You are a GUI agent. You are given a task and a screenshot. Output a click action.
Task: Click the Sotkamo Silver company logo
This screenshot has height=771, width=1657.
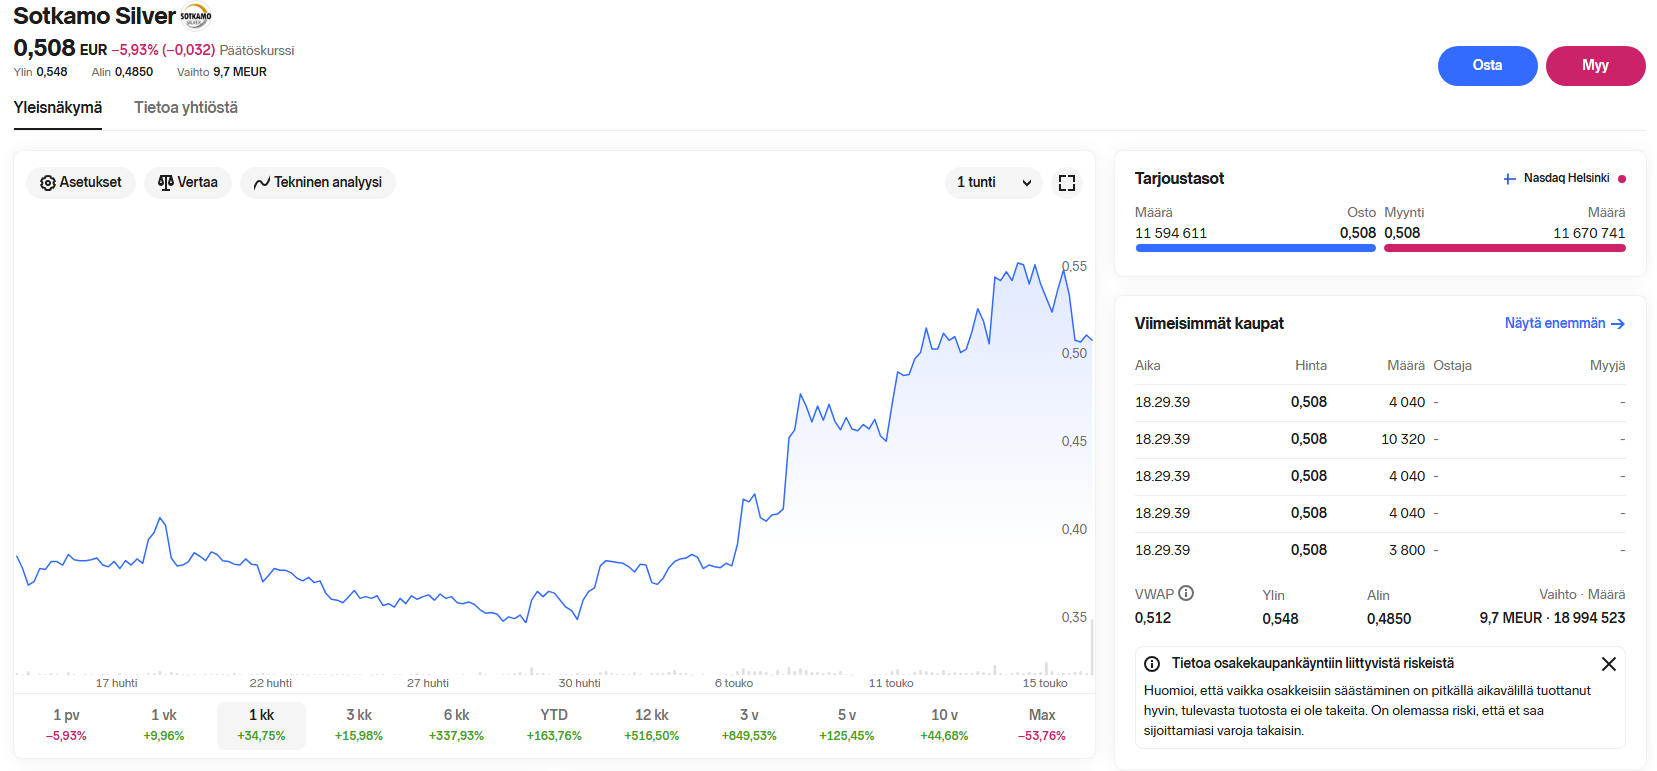point(196,16)
